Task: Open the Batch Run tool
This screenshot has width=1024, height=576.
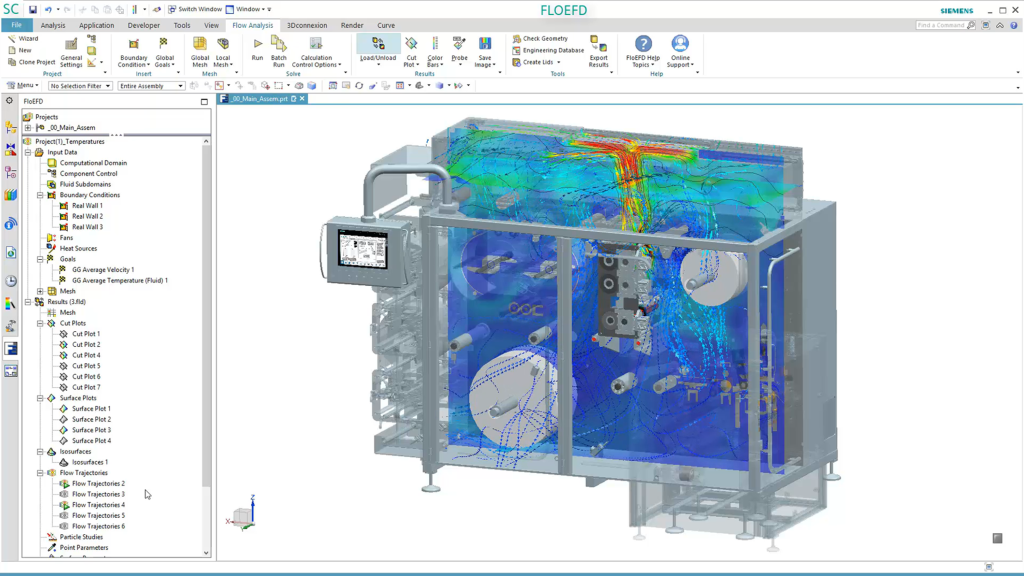Action: click(x=278, y=44)
